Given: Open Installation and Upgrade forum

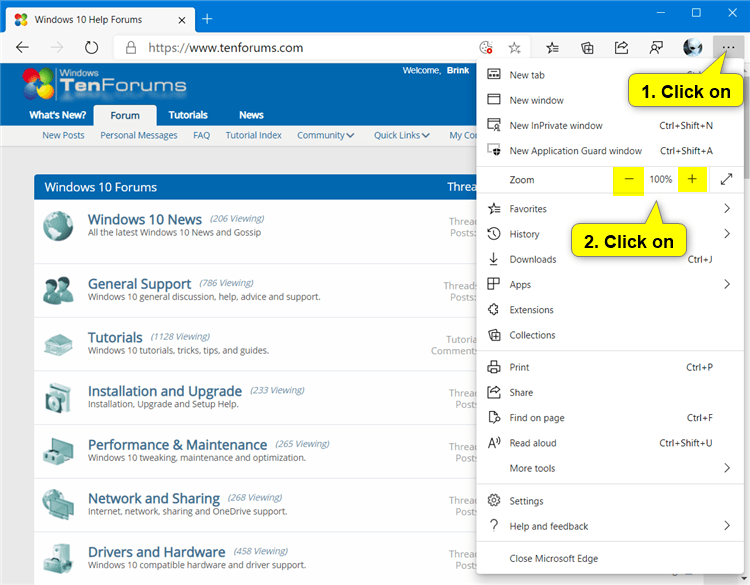Looking at the screenshot, I should coord(165,391).
